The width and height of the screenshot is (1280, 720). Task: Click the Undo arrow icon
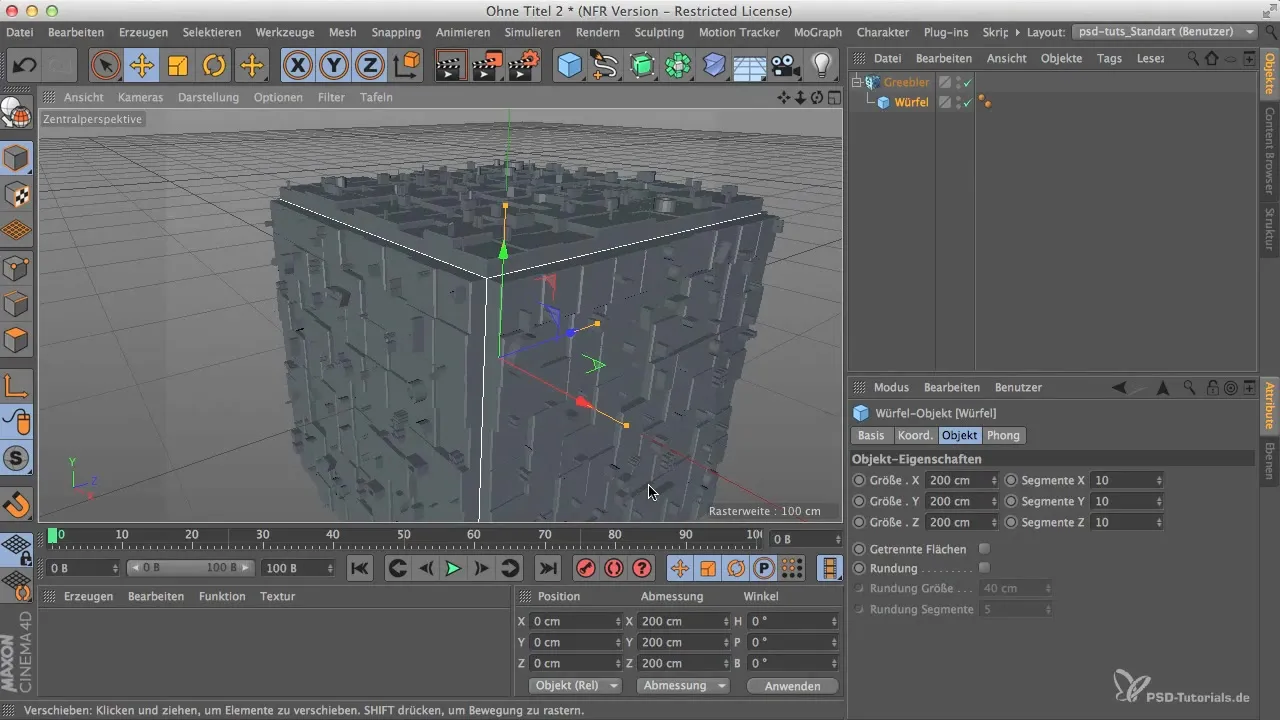[x=24, y=66]
